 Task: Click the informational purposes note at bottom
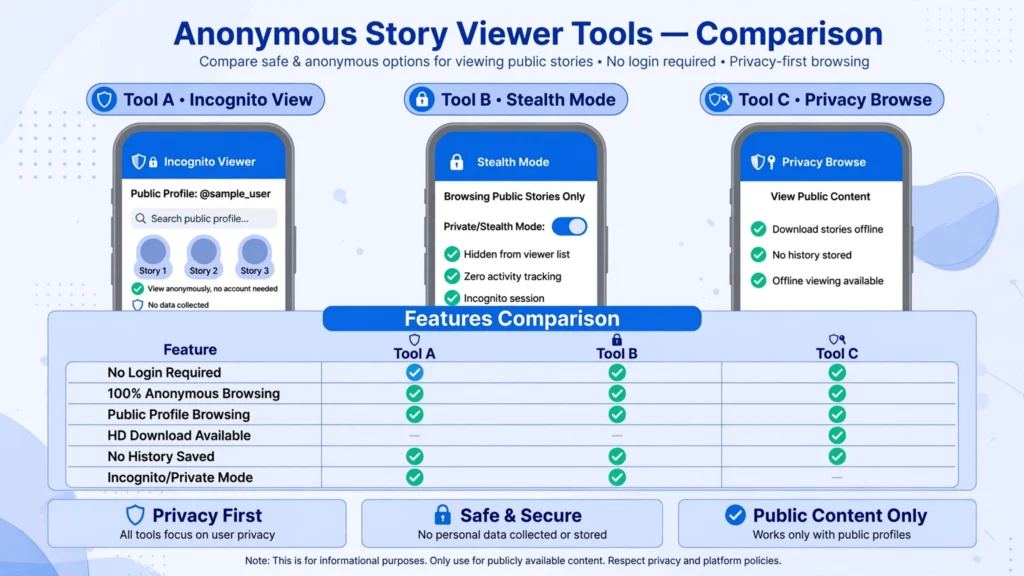point(513,560)
